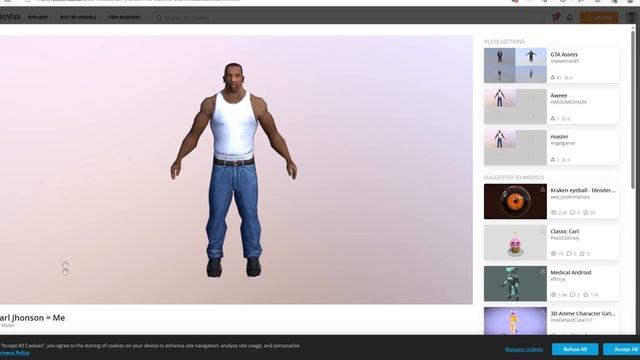Viewport: 640px width, 360px height.
Task: Click the views eye icon on Kraken eyeball
Action: [x=553, y=213]
